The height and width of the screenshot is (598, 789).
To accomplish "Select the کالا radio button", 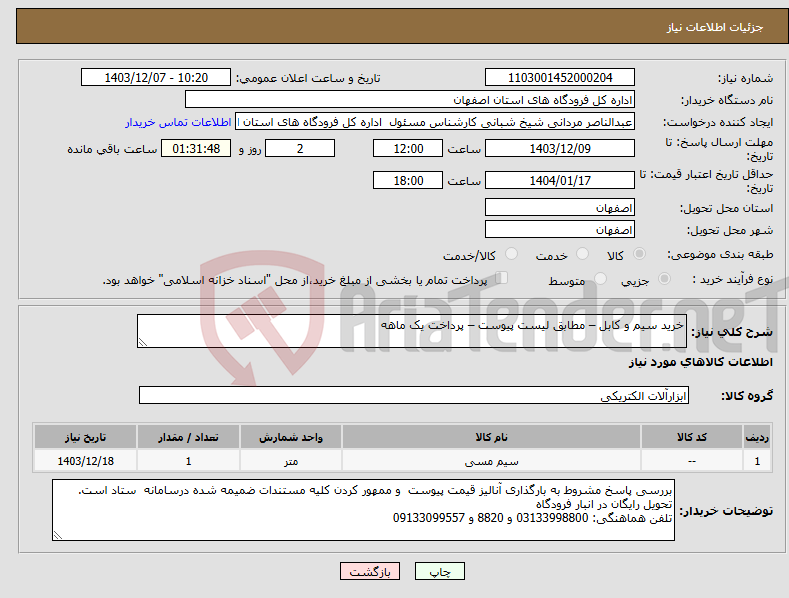I will pyautogui.click(x=639, y=254).
